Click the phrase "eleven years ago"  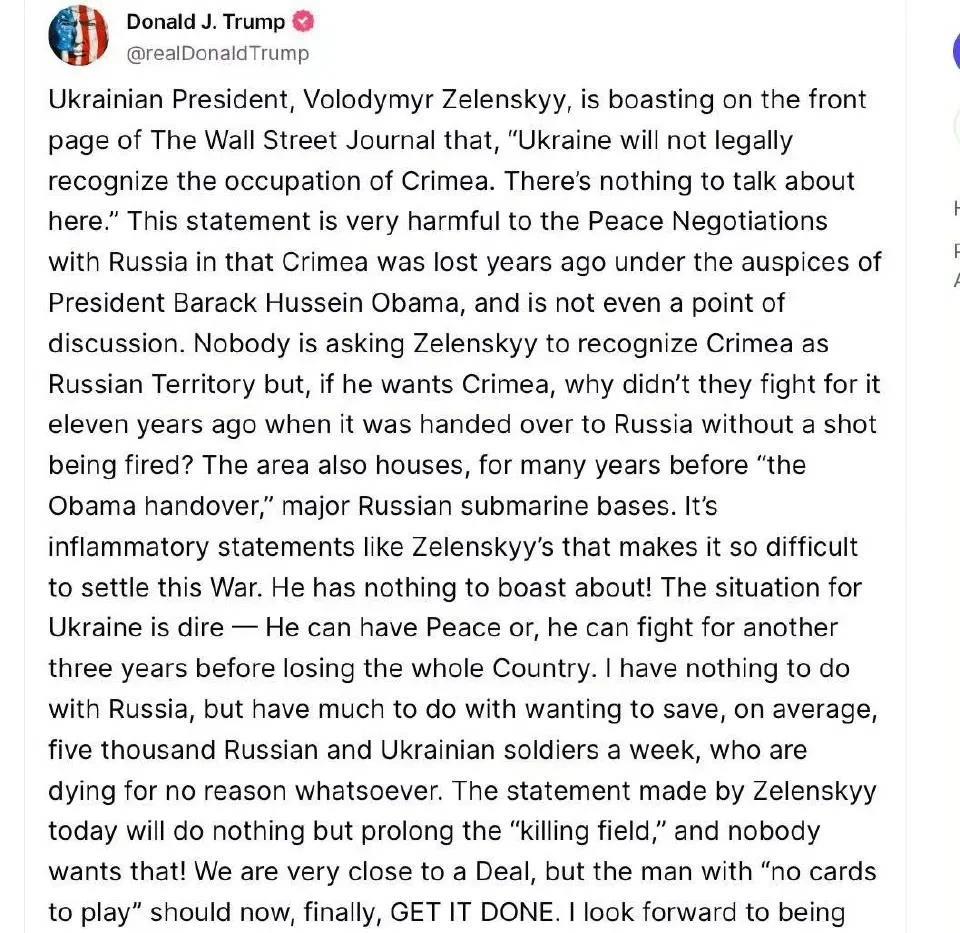click(x=152, y=425)
